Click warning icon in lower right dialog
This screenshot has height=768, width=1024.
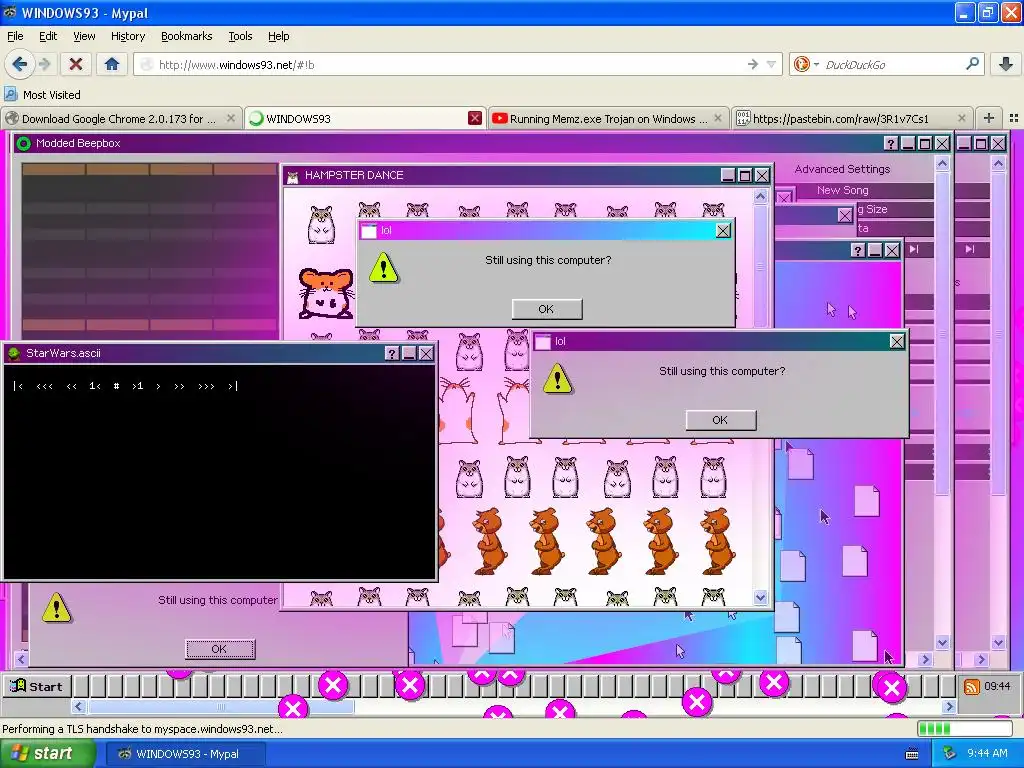(558, 379)
